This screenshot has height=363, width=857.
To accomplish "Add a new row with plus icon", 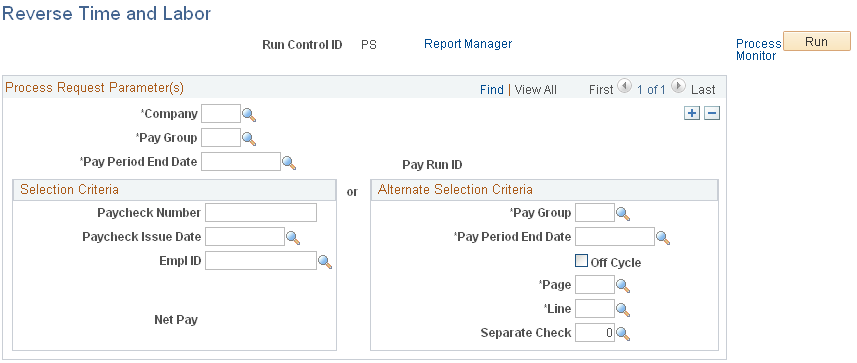I will pos(692,113).
